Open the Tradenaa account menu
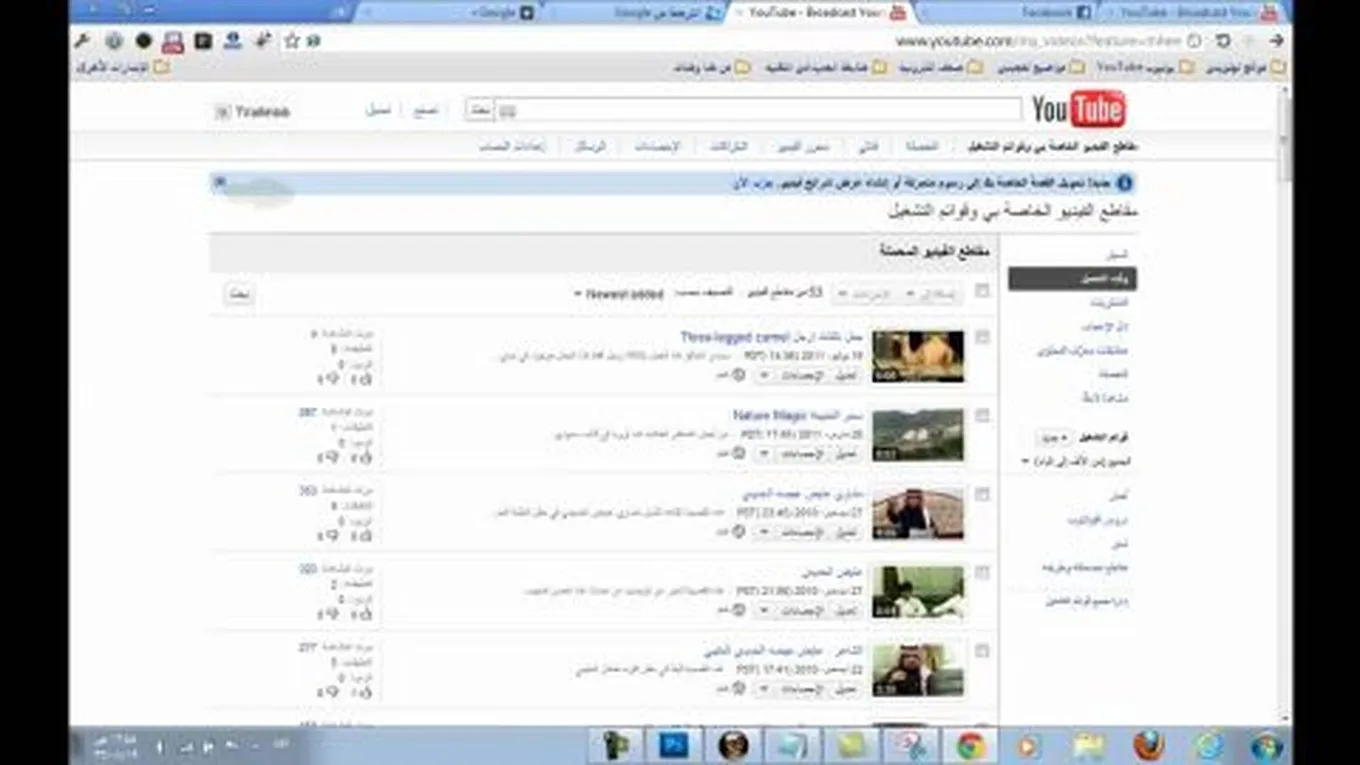The height and width of the screenshot is (765, 1360). pyautogui.click(x=254, y=112)
